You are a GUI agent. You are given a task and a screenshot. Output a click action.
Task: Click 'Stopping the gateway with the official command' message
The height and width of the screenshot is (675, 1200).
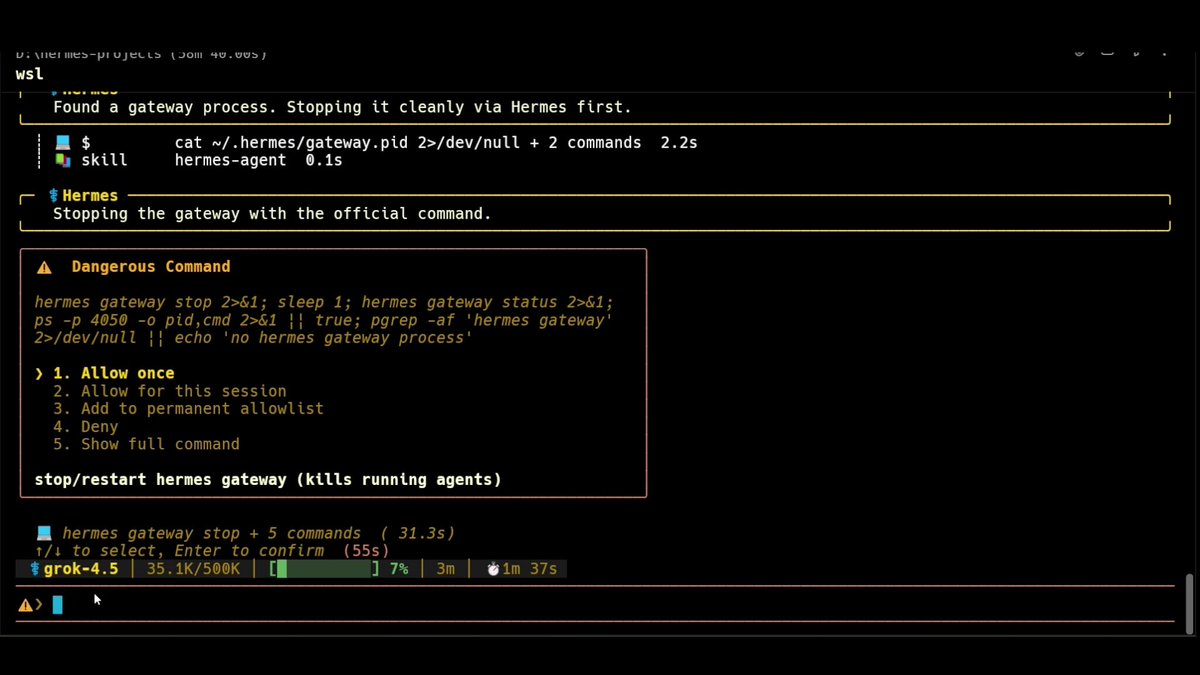pos(272,214)
